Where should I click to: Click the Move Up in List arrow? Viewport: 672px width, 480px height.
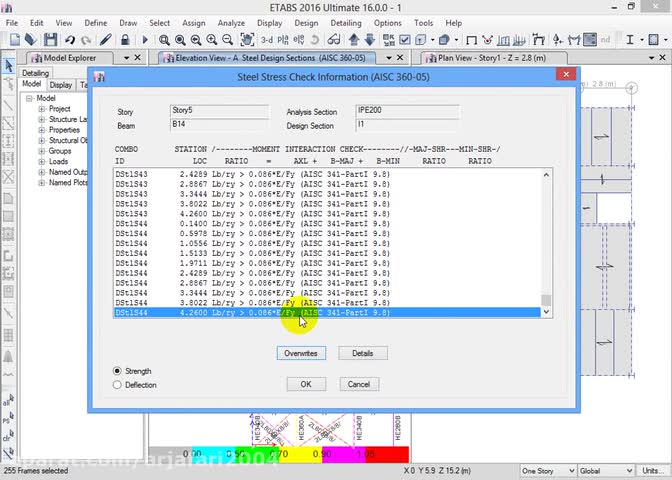point(354,40)
